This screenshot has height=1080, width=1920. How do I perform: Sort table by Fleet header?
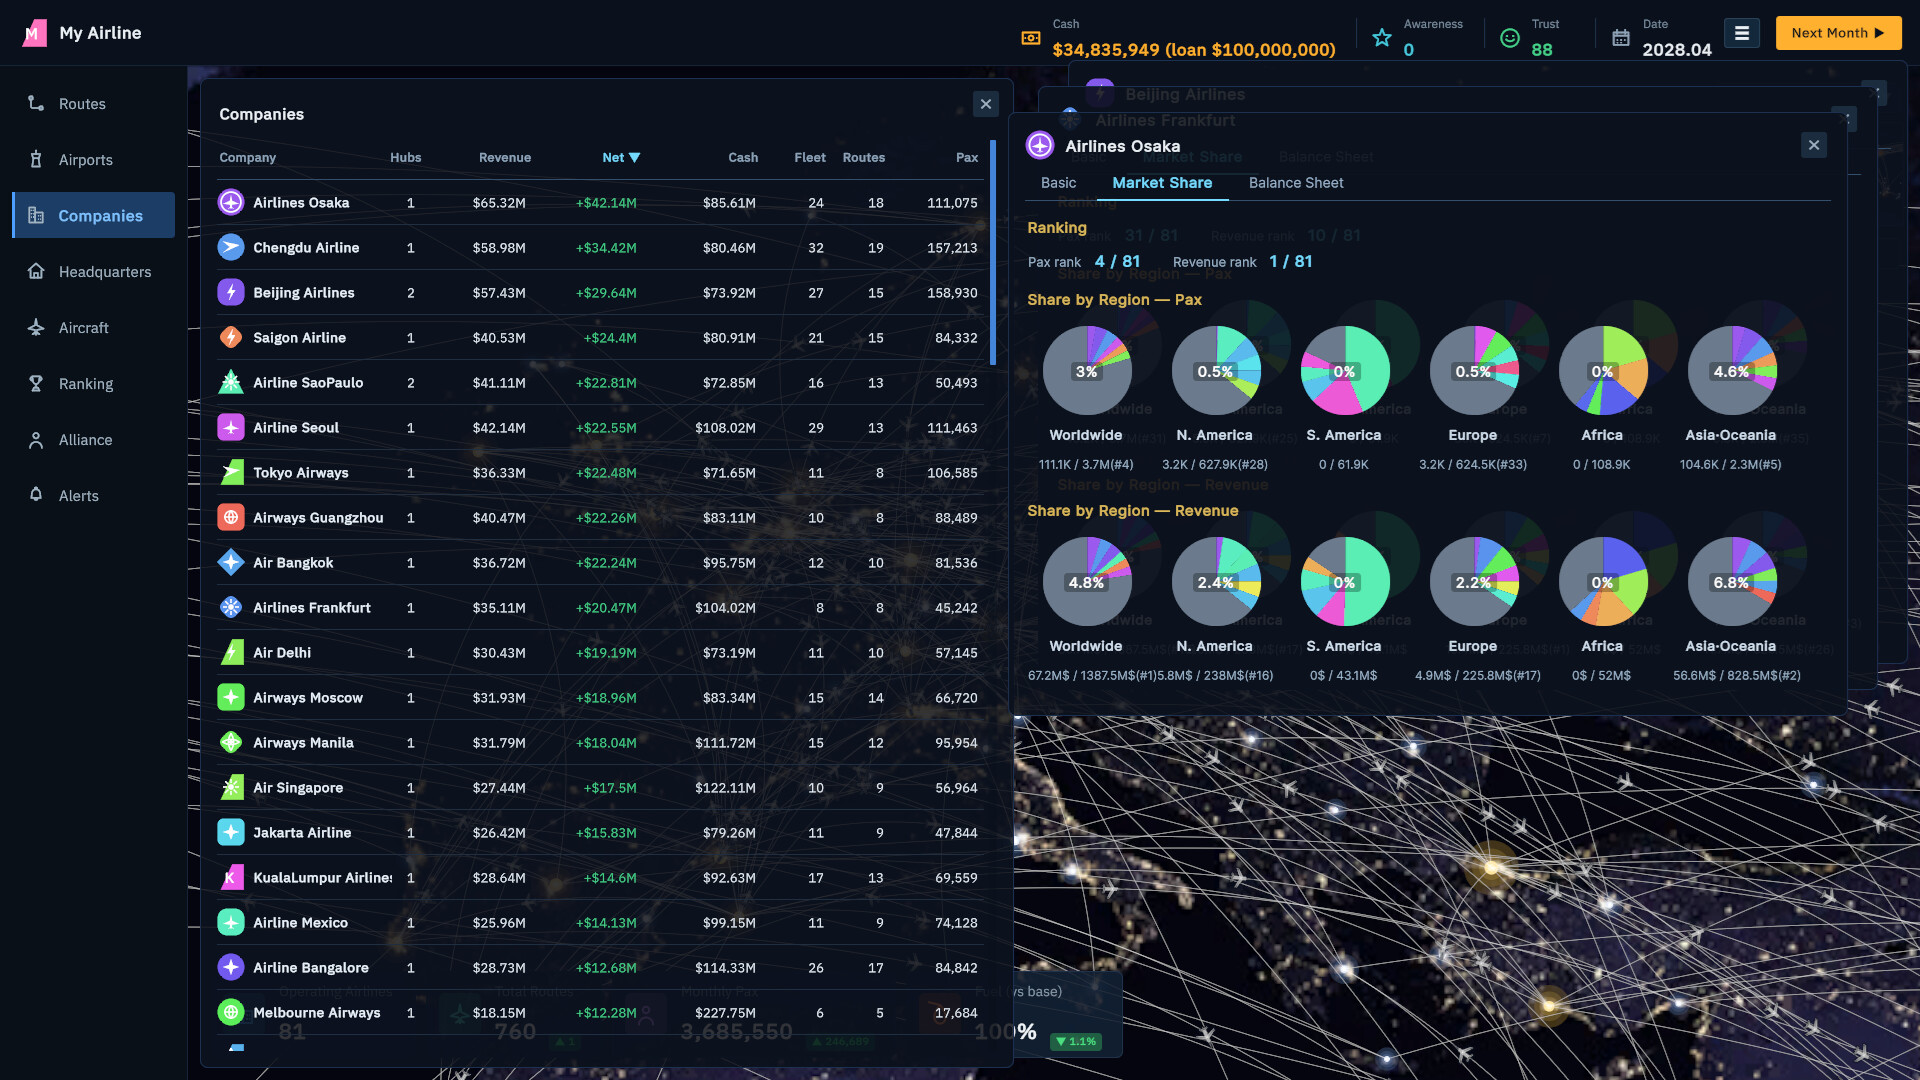(810, 157)
